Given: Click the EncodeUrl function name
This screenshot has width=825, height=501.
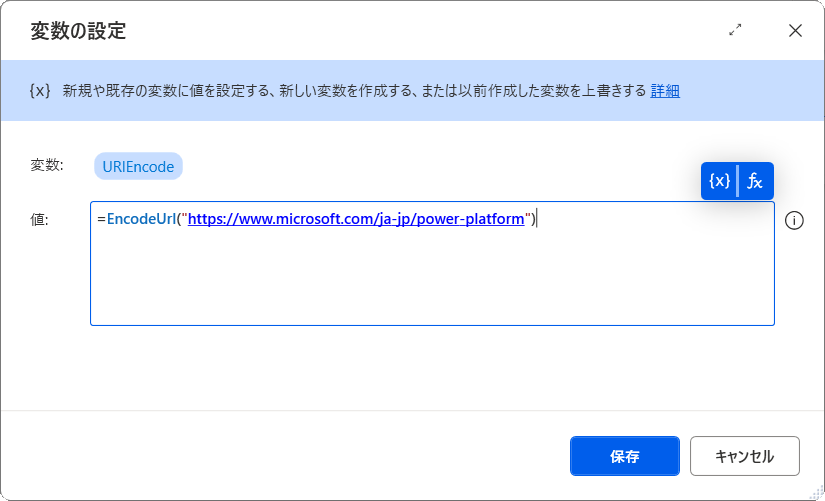Looking at the screenshot, I should click(141, 219).
